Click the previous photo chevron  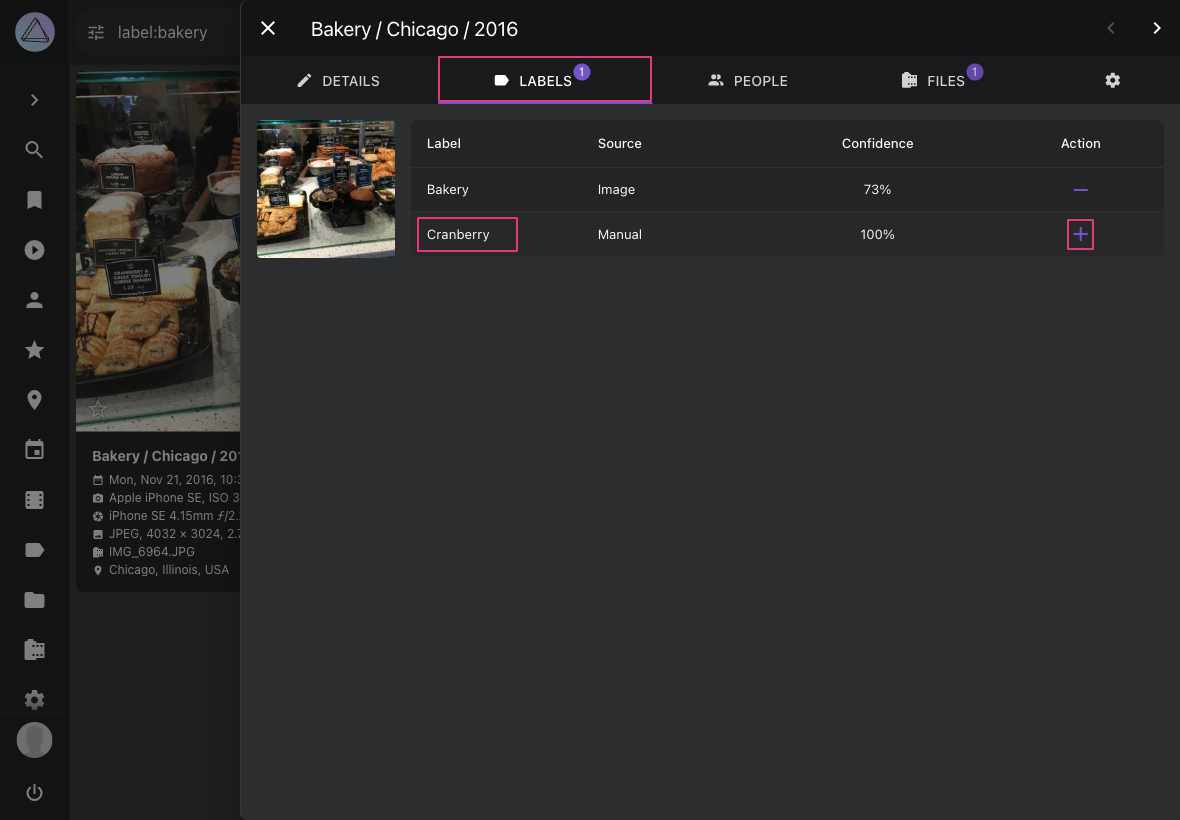[1110, 28]
